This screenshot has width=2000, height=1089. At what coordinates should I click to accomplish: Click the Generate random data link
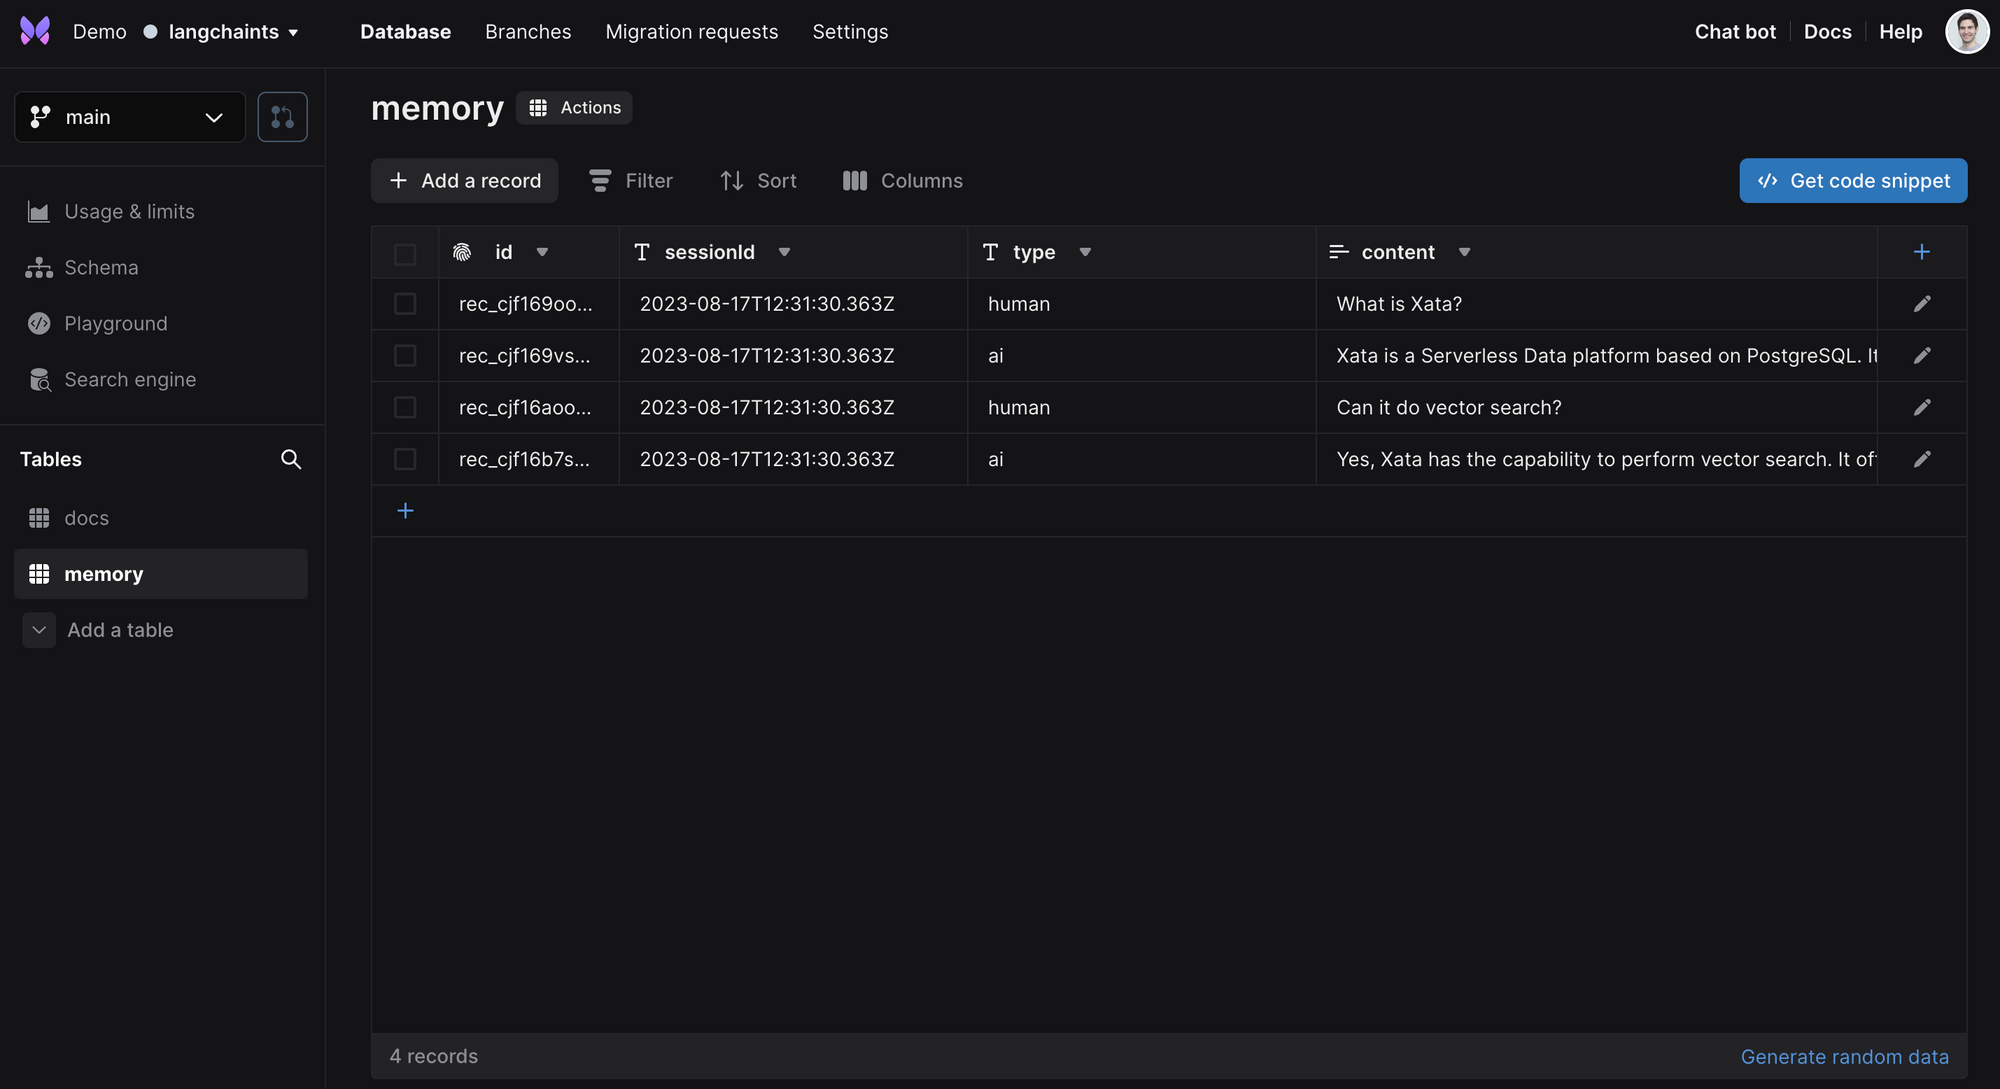click(x=1844, y=1057)
